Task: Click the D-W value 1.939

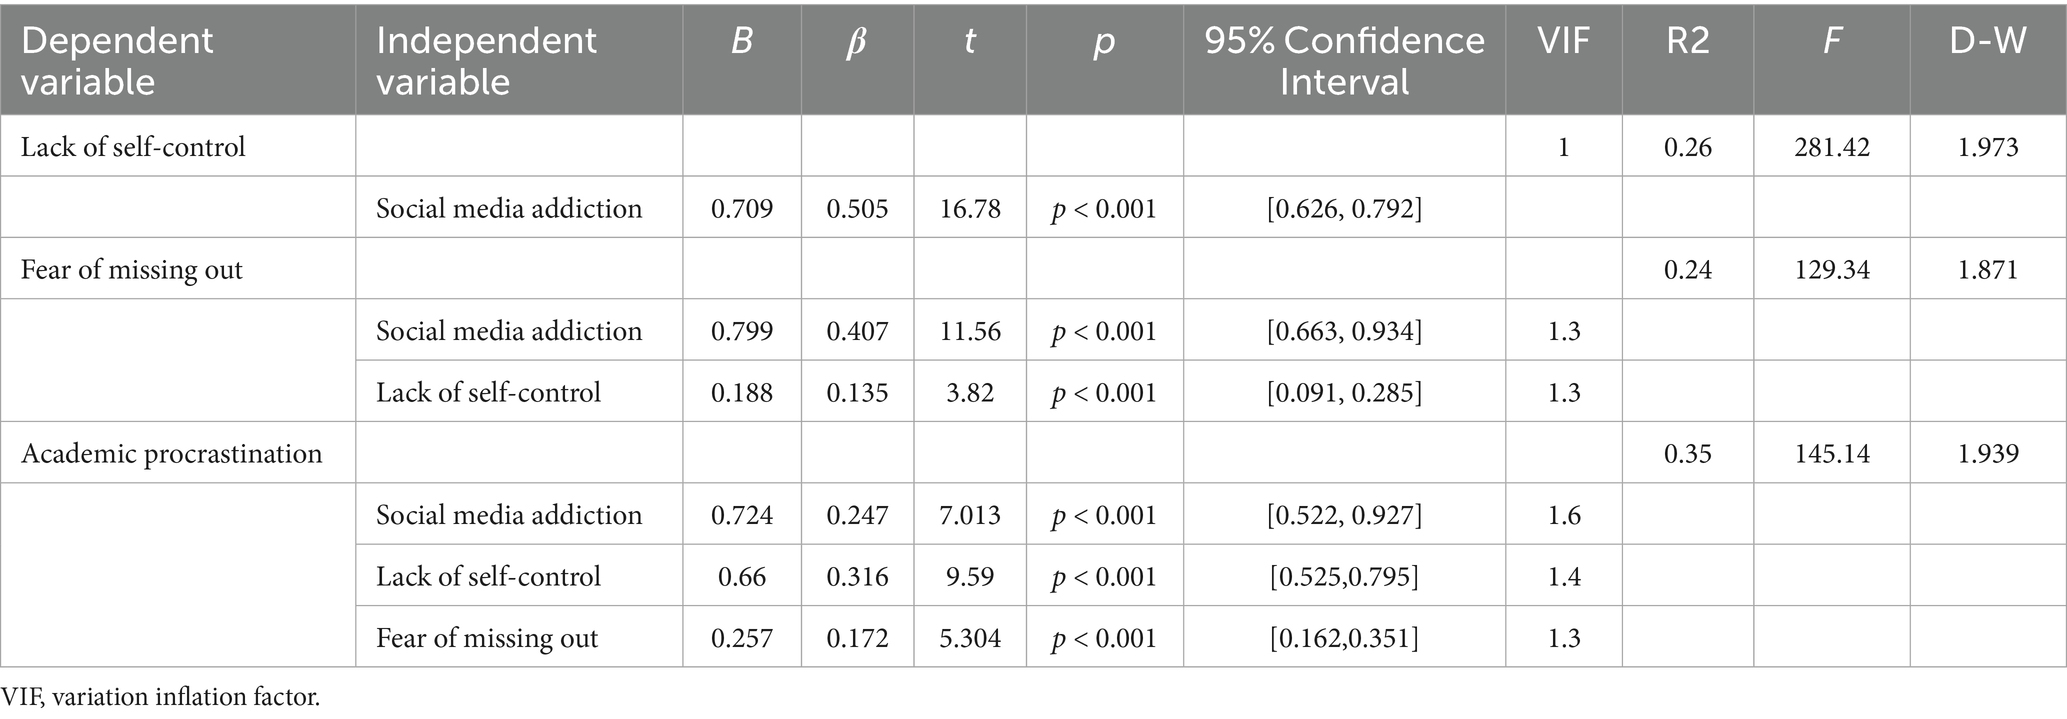Action: [1987, 454]
